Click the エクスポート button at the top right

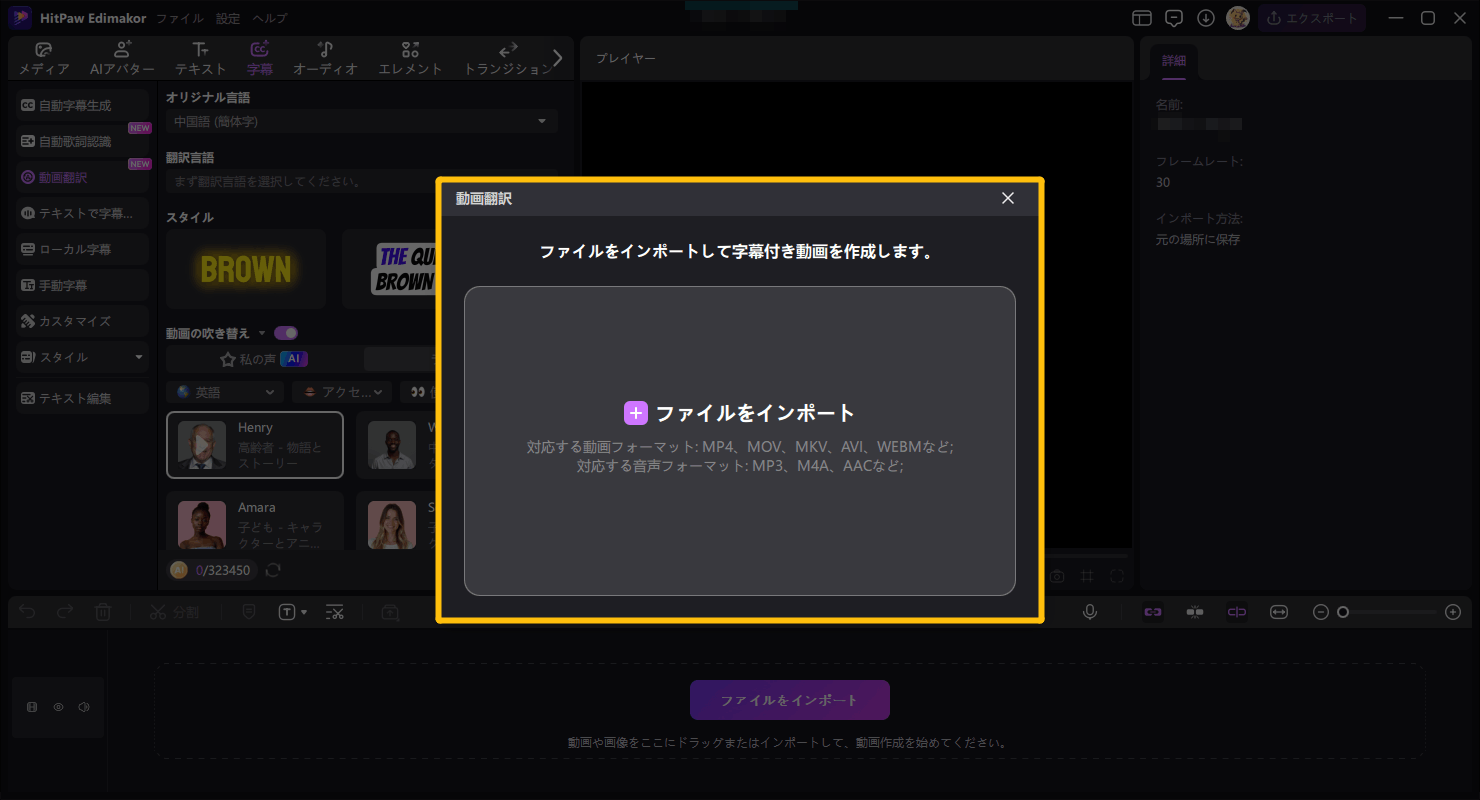pyautogui.click(x=1312, y=17)
